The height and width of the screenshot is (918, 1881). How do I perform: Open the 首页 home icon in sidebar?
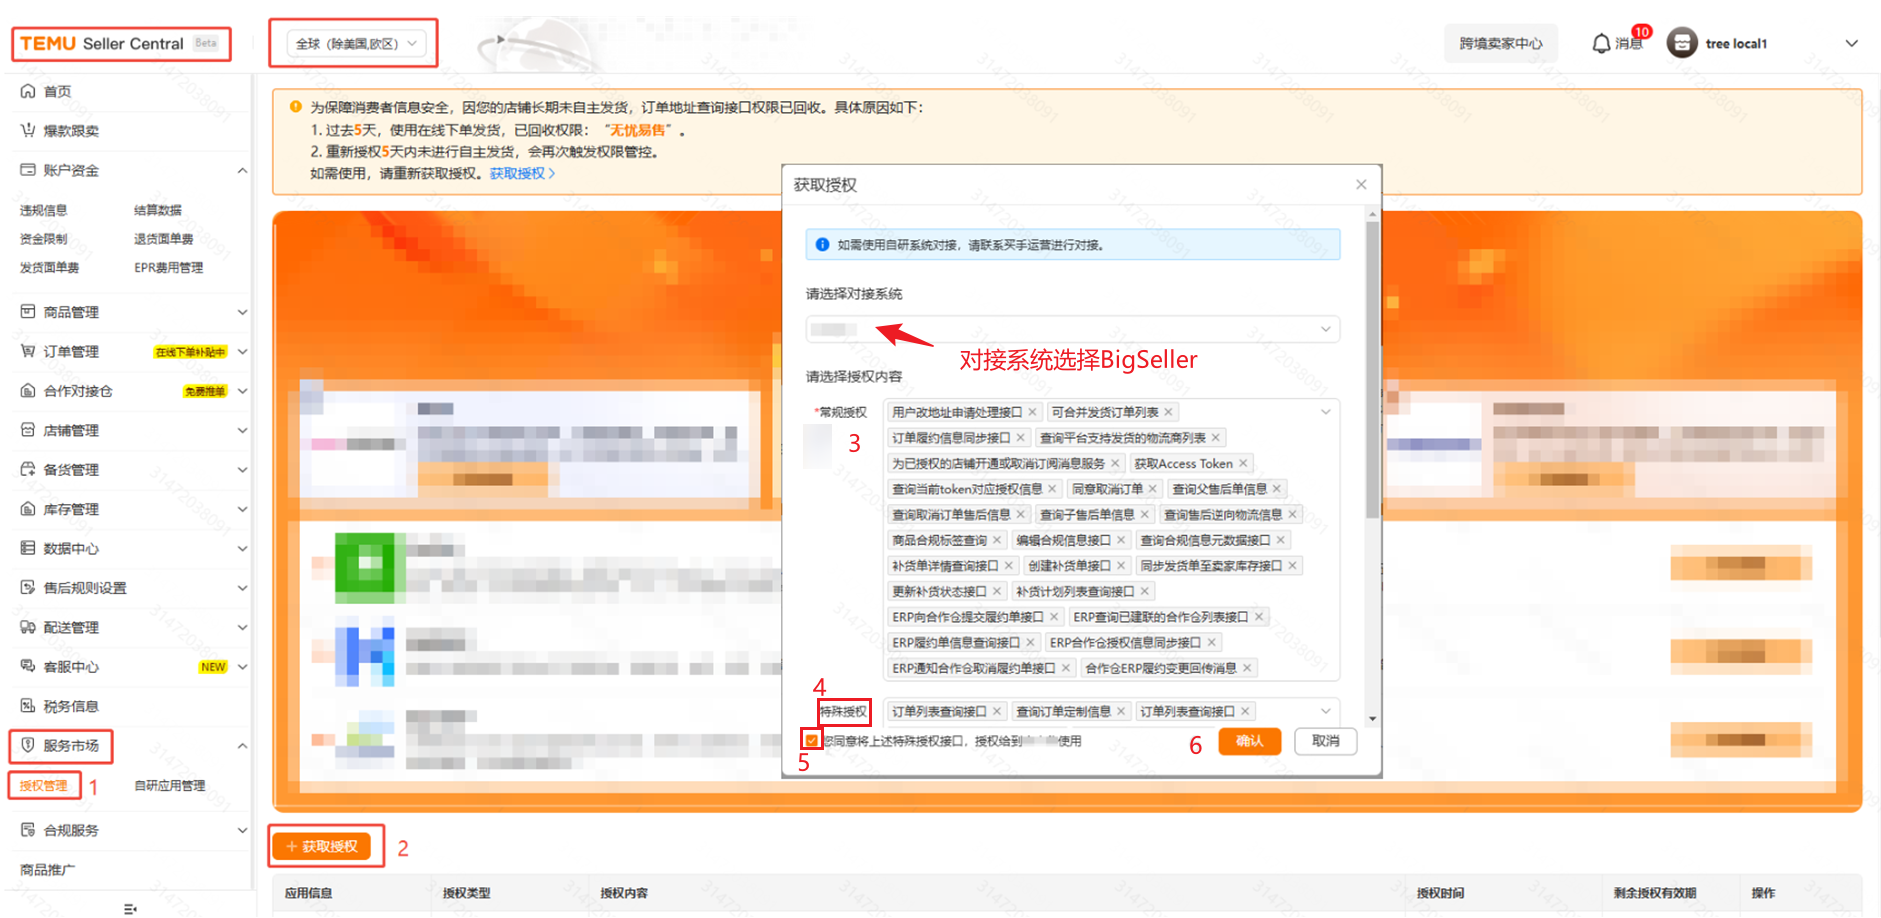[28, 91]
